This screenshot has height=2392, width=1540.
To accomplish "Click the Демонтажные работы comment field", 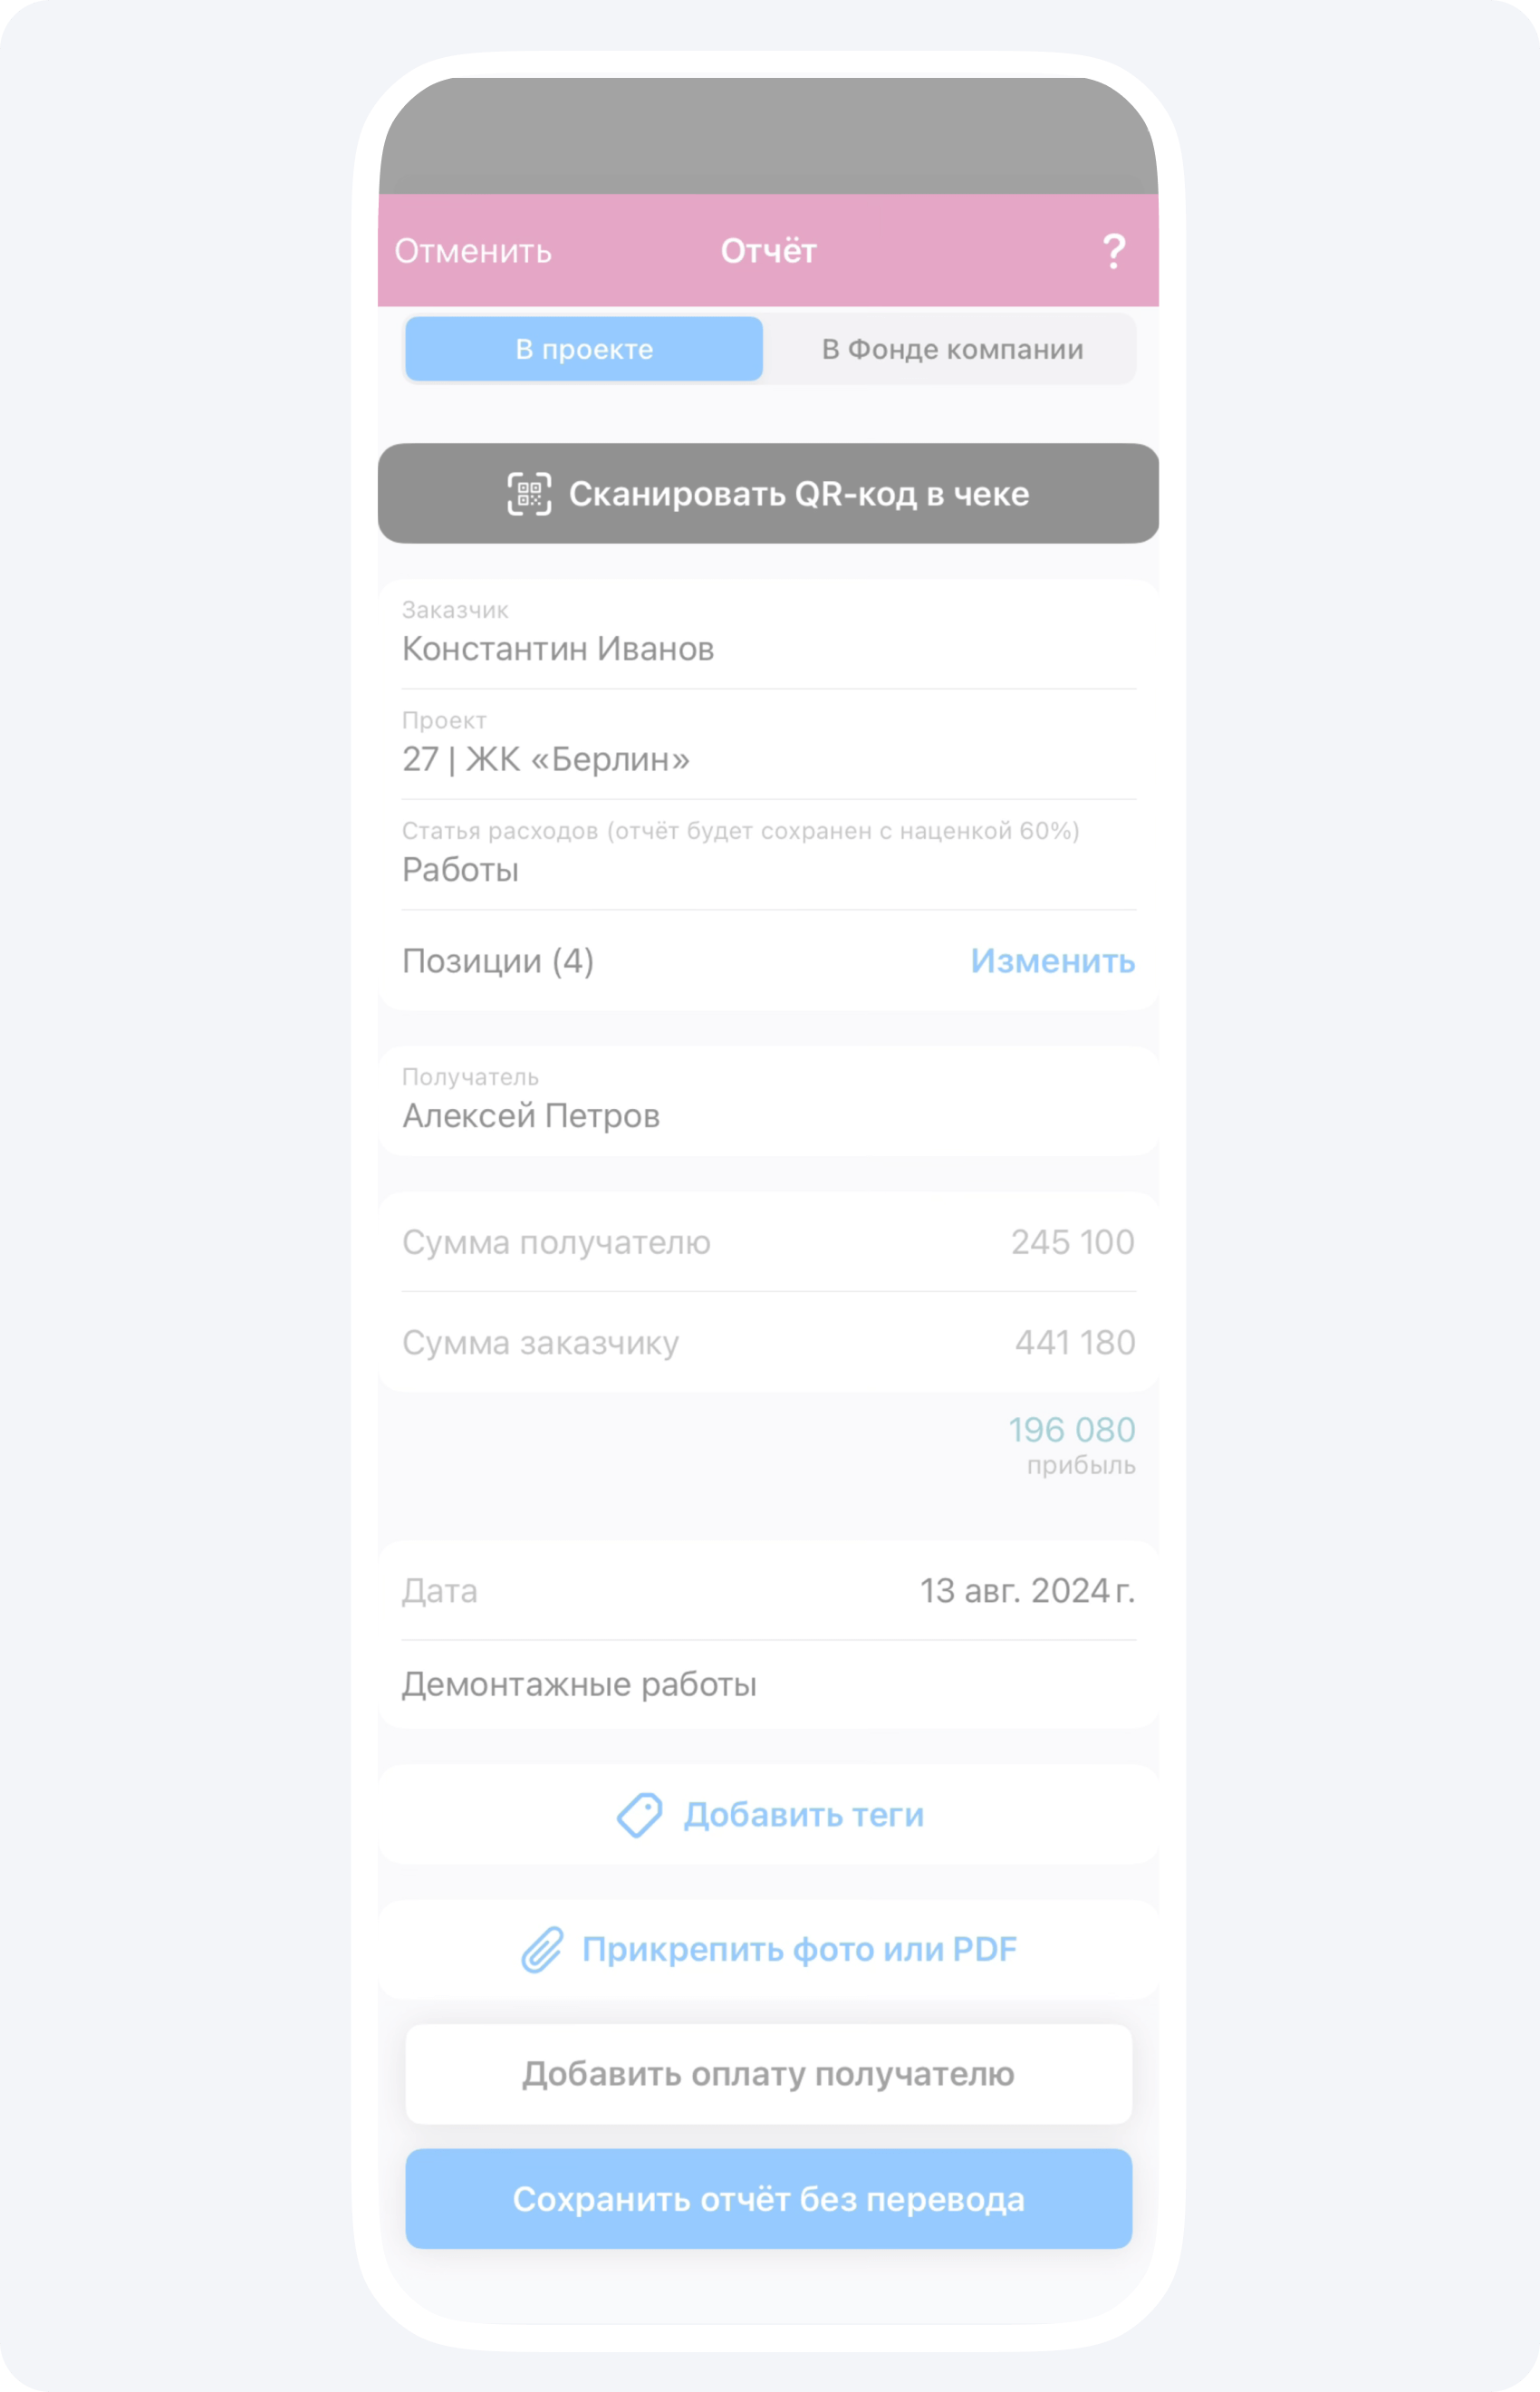I will [768, 1685].
